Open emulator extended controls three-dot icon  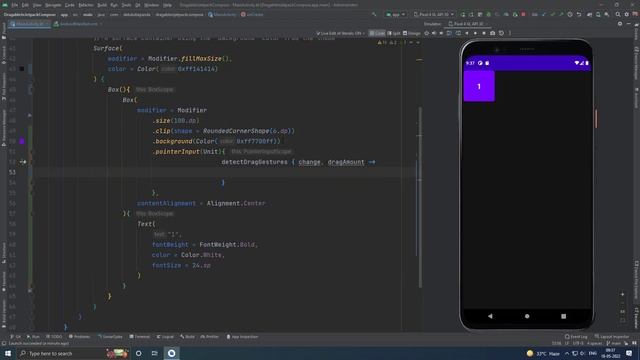510,33
